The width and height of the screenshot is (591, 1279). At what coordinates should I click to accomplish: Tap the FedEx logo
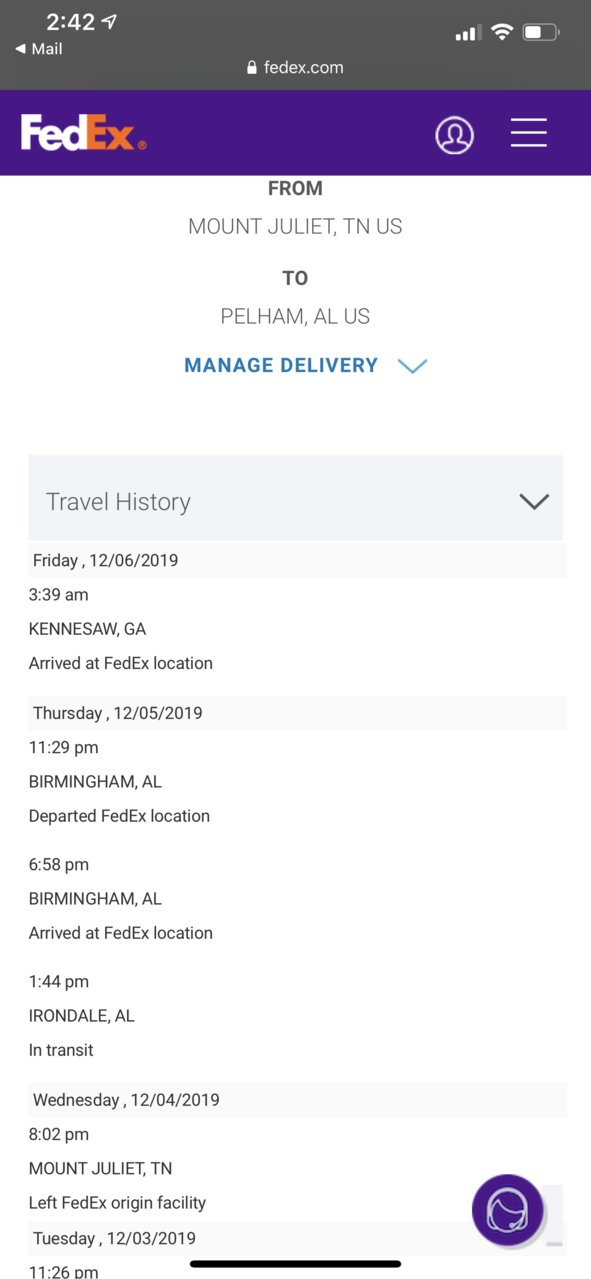click(84, 133)
